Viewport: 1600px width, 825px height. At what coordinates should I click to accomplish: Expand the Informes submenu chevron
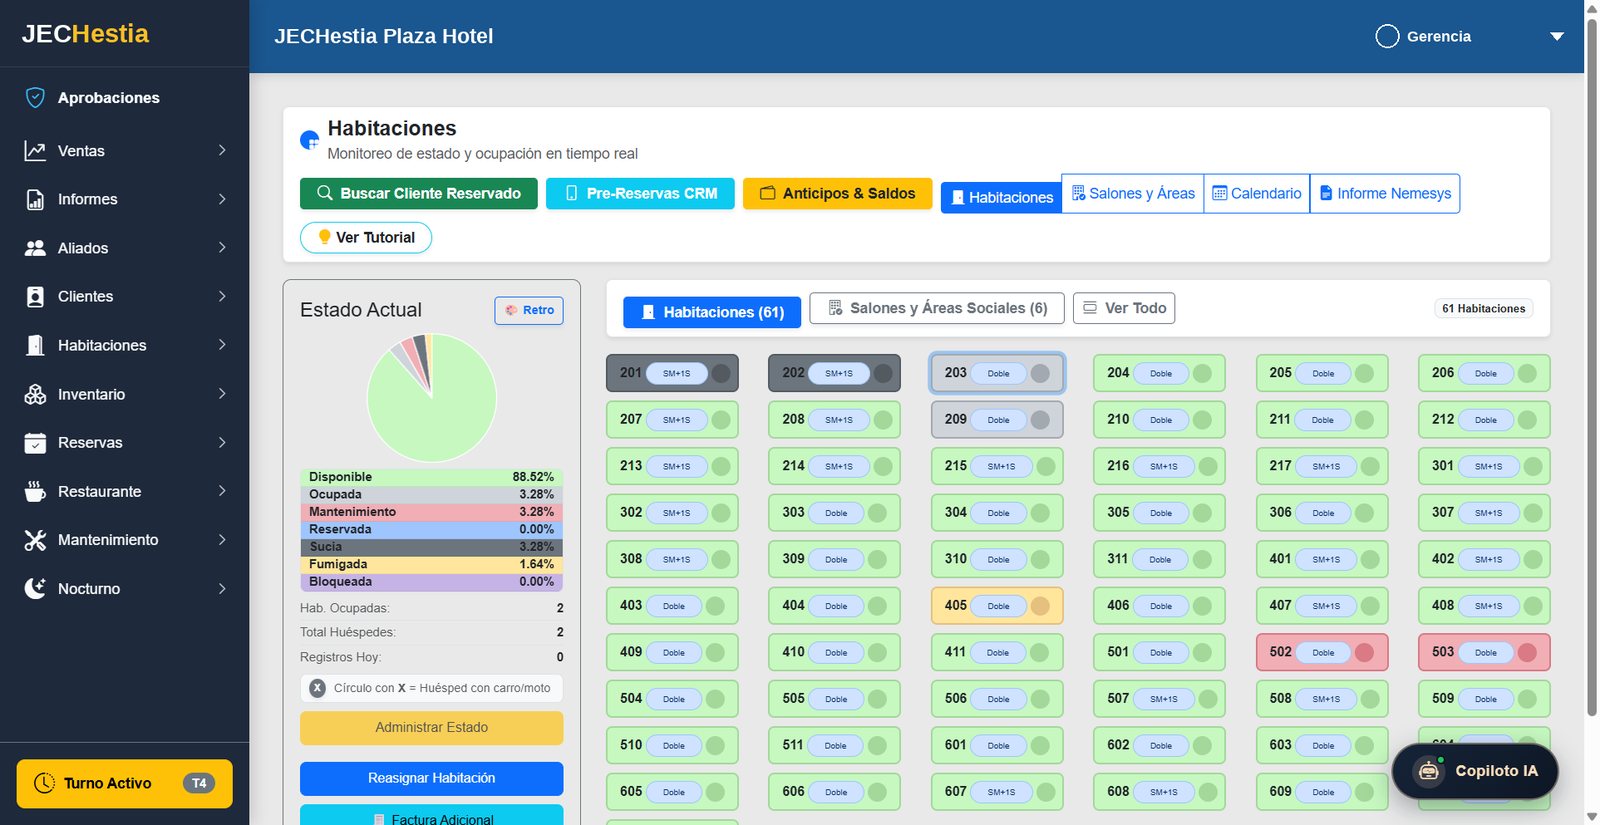(222, 199)
